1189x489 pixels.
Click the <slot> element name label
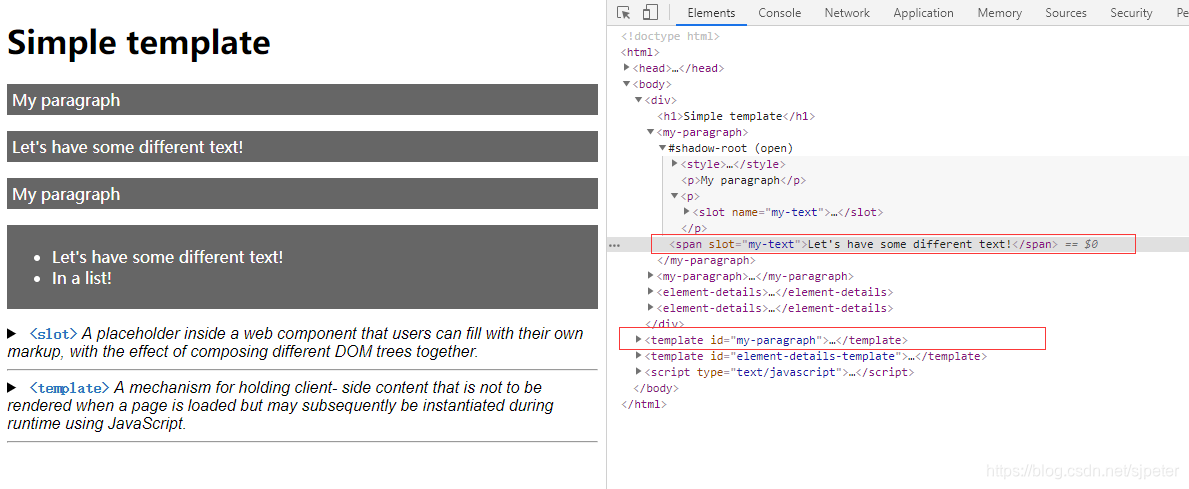[x=53, y=334]
